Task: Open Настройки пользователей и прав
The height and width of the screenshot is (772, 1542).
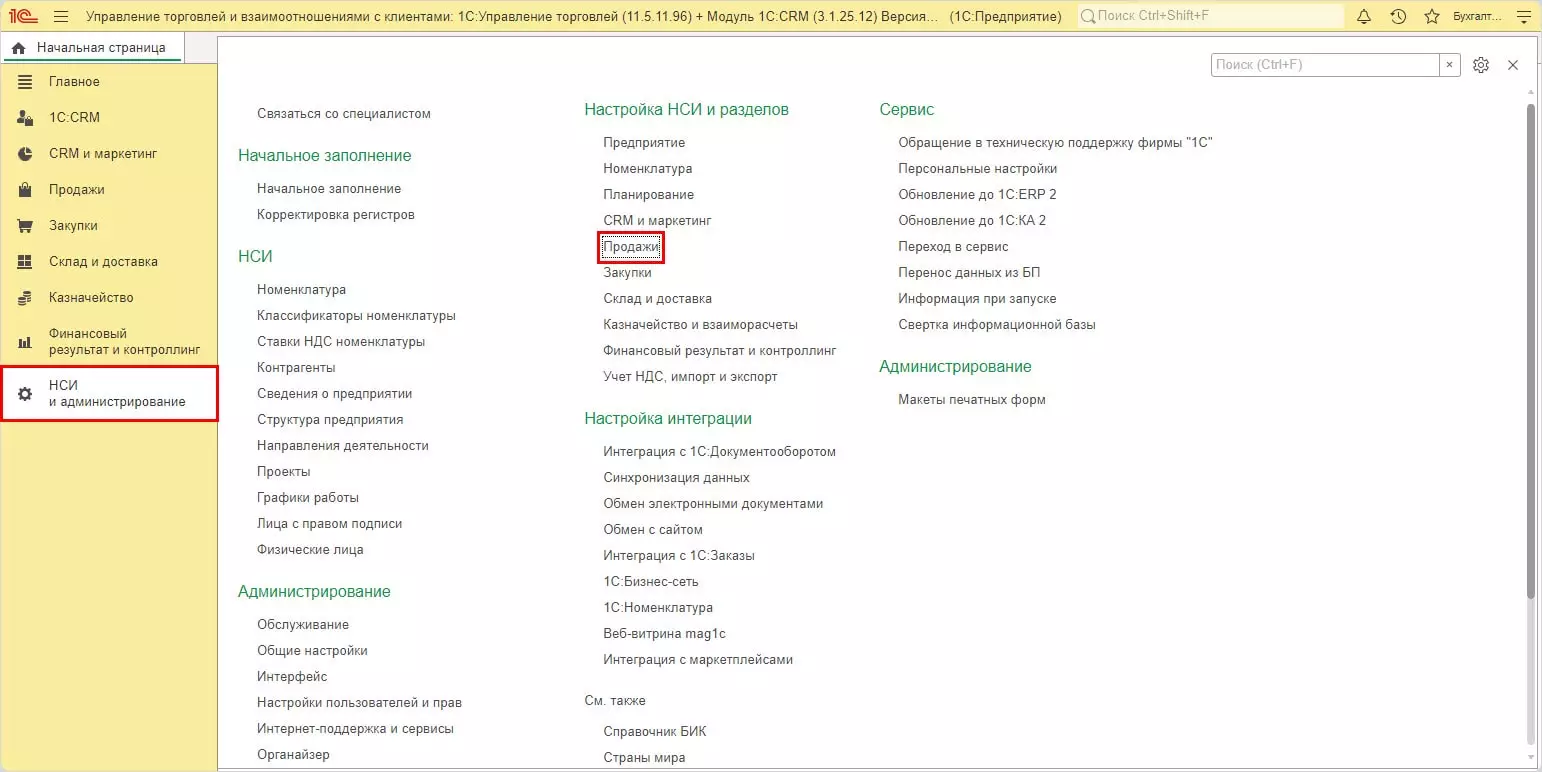Action: pyautogui.click(x=359, y=703)
